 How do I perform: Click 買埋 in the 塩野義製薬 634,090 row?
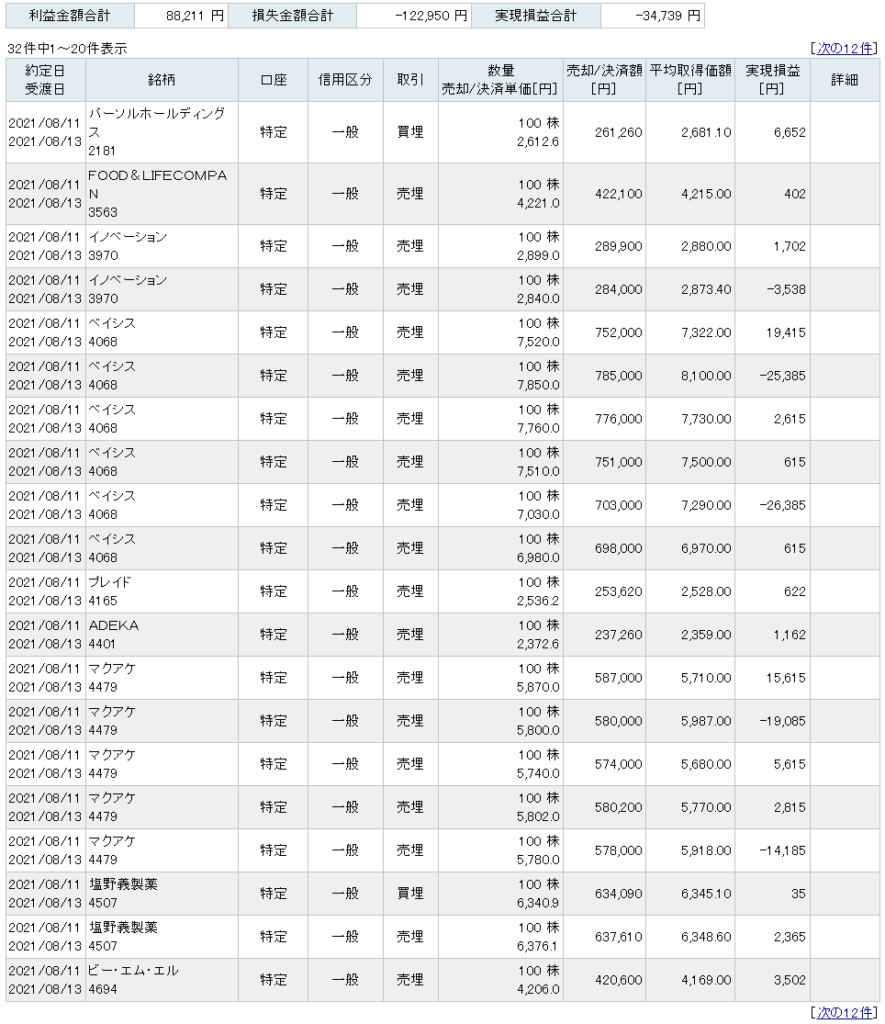pyautogui.click(x=410, y=893)
